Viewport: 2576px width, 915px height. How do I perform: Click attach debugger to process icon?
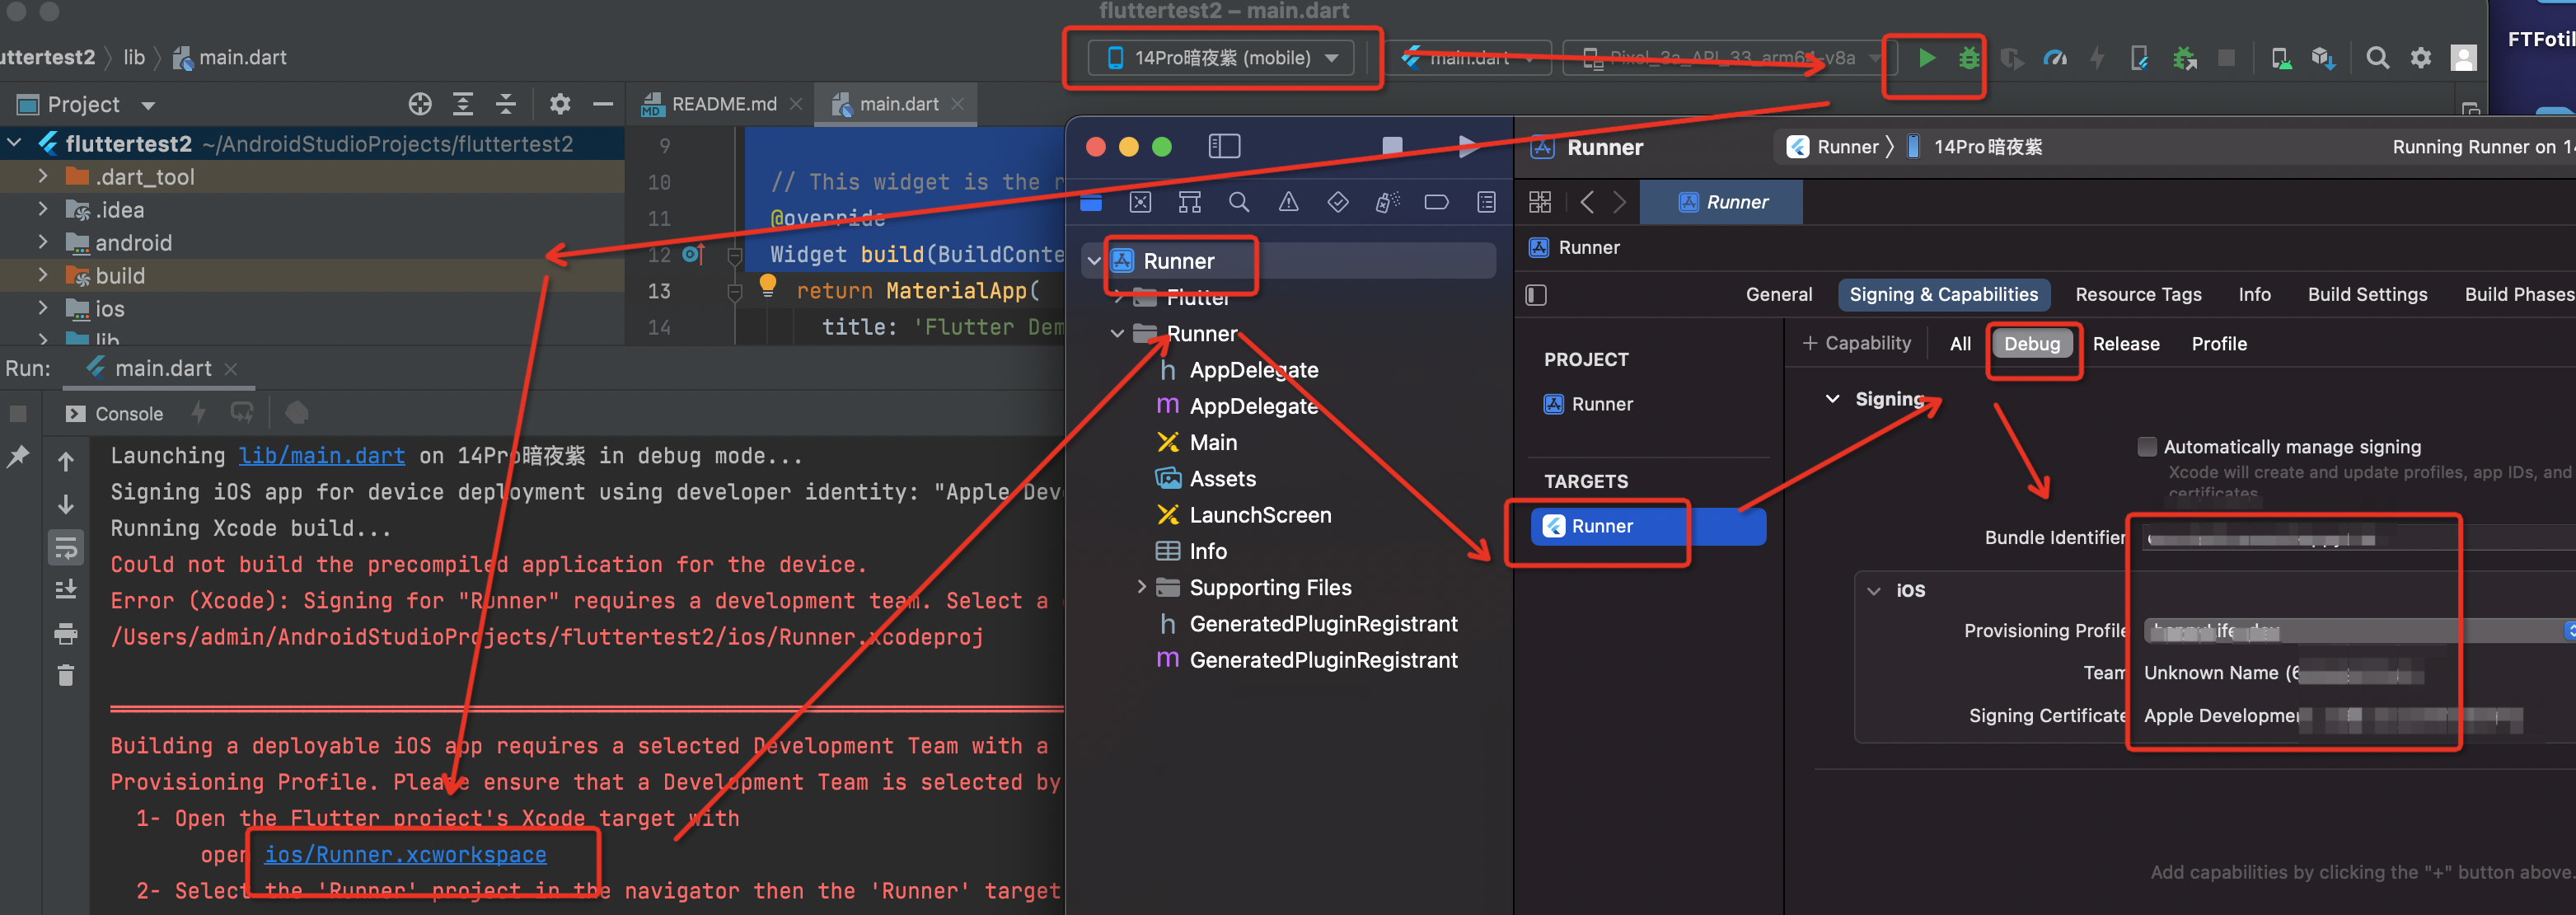tap(2184, 58)
